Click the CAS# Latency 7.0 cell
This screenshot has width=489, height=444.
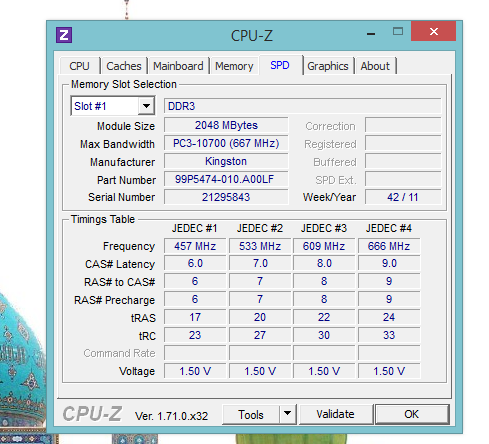tap(260, 263)
